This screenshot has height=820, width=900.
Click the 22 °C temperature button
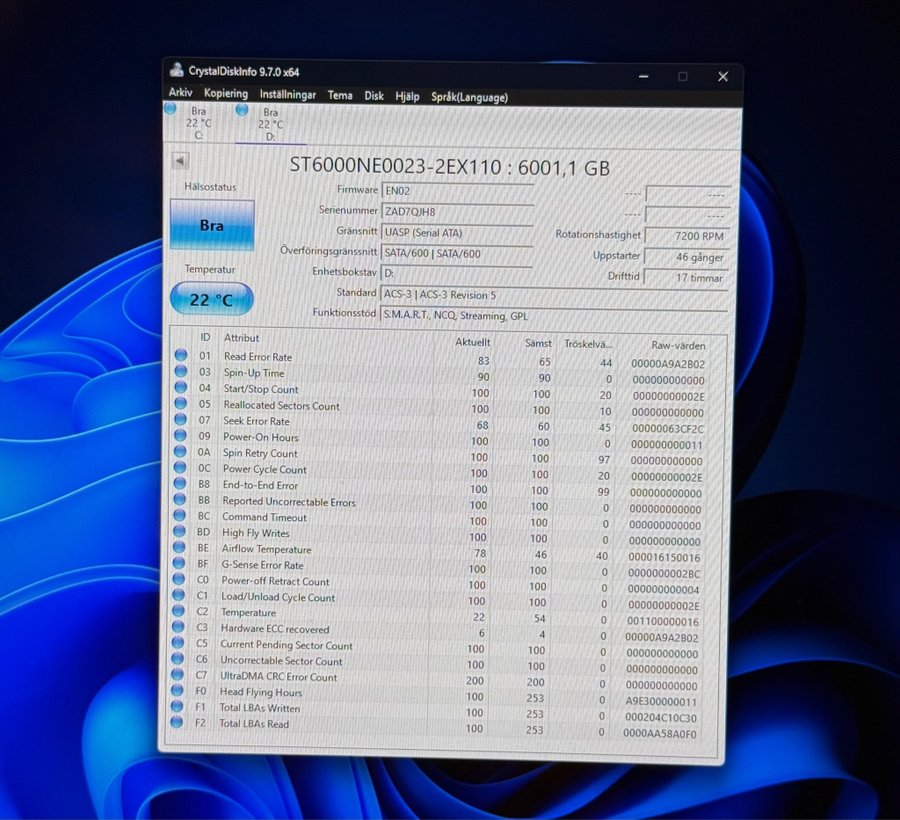(211, 299)
